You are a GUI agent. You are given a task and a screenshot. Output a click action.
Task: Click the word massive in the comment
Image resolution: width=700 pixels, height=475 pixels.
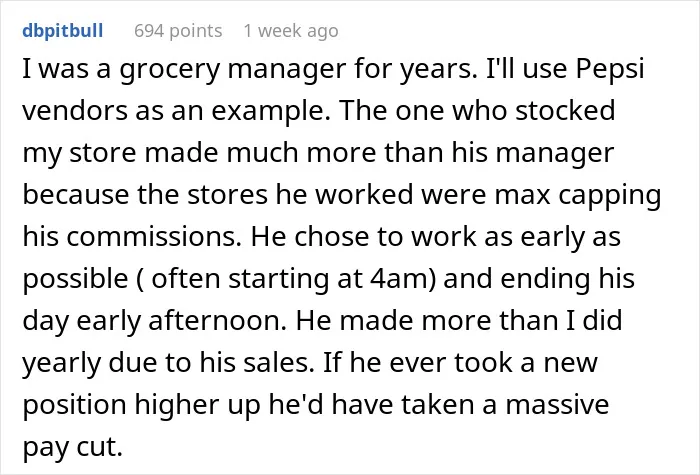[x=557, y=404]
